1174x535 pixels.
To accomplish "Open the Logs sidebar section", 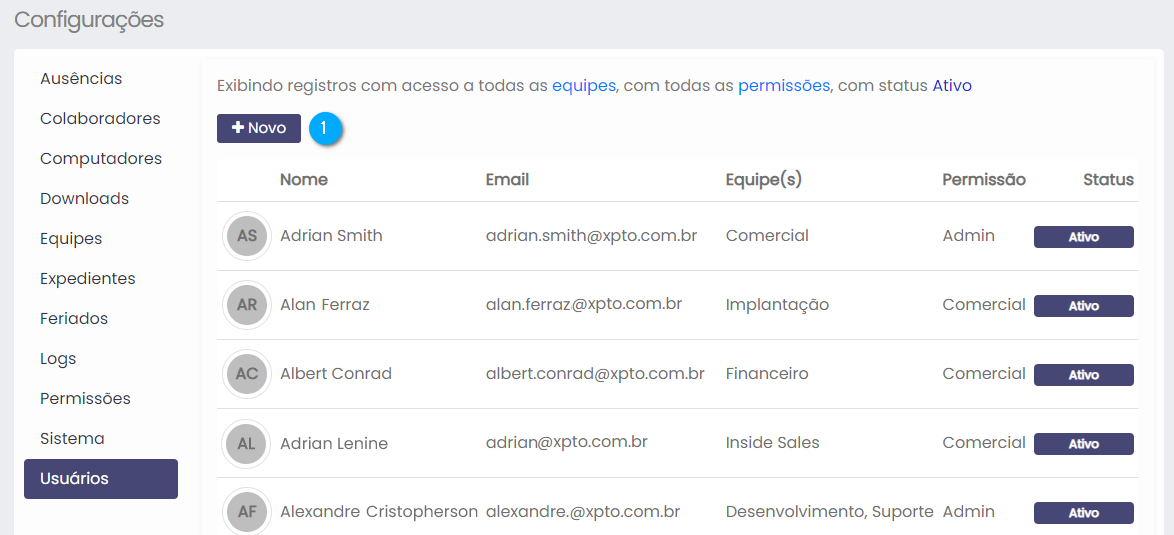I will [58, 359].
